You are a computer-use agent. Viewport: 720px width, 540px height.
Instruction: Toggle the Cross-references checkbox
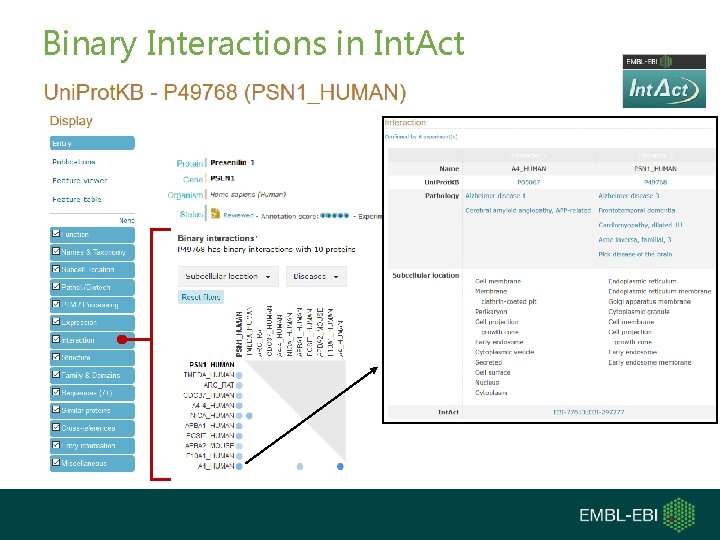coord(56,428)
